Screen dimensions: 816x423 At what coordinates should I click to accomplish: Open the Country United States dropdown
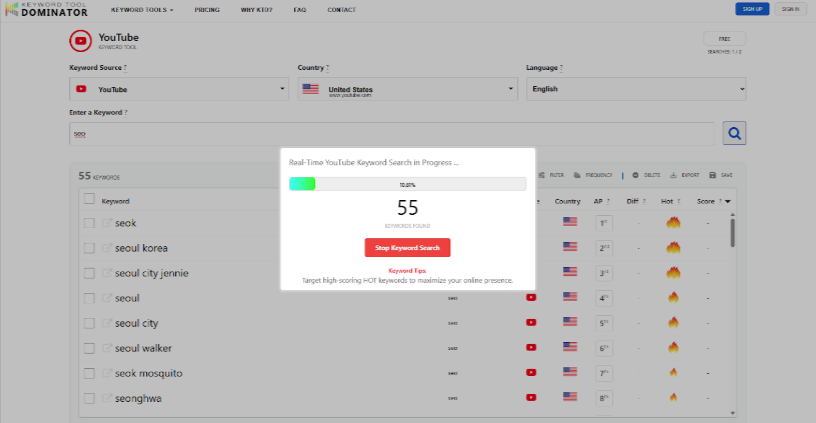(407, 89)
